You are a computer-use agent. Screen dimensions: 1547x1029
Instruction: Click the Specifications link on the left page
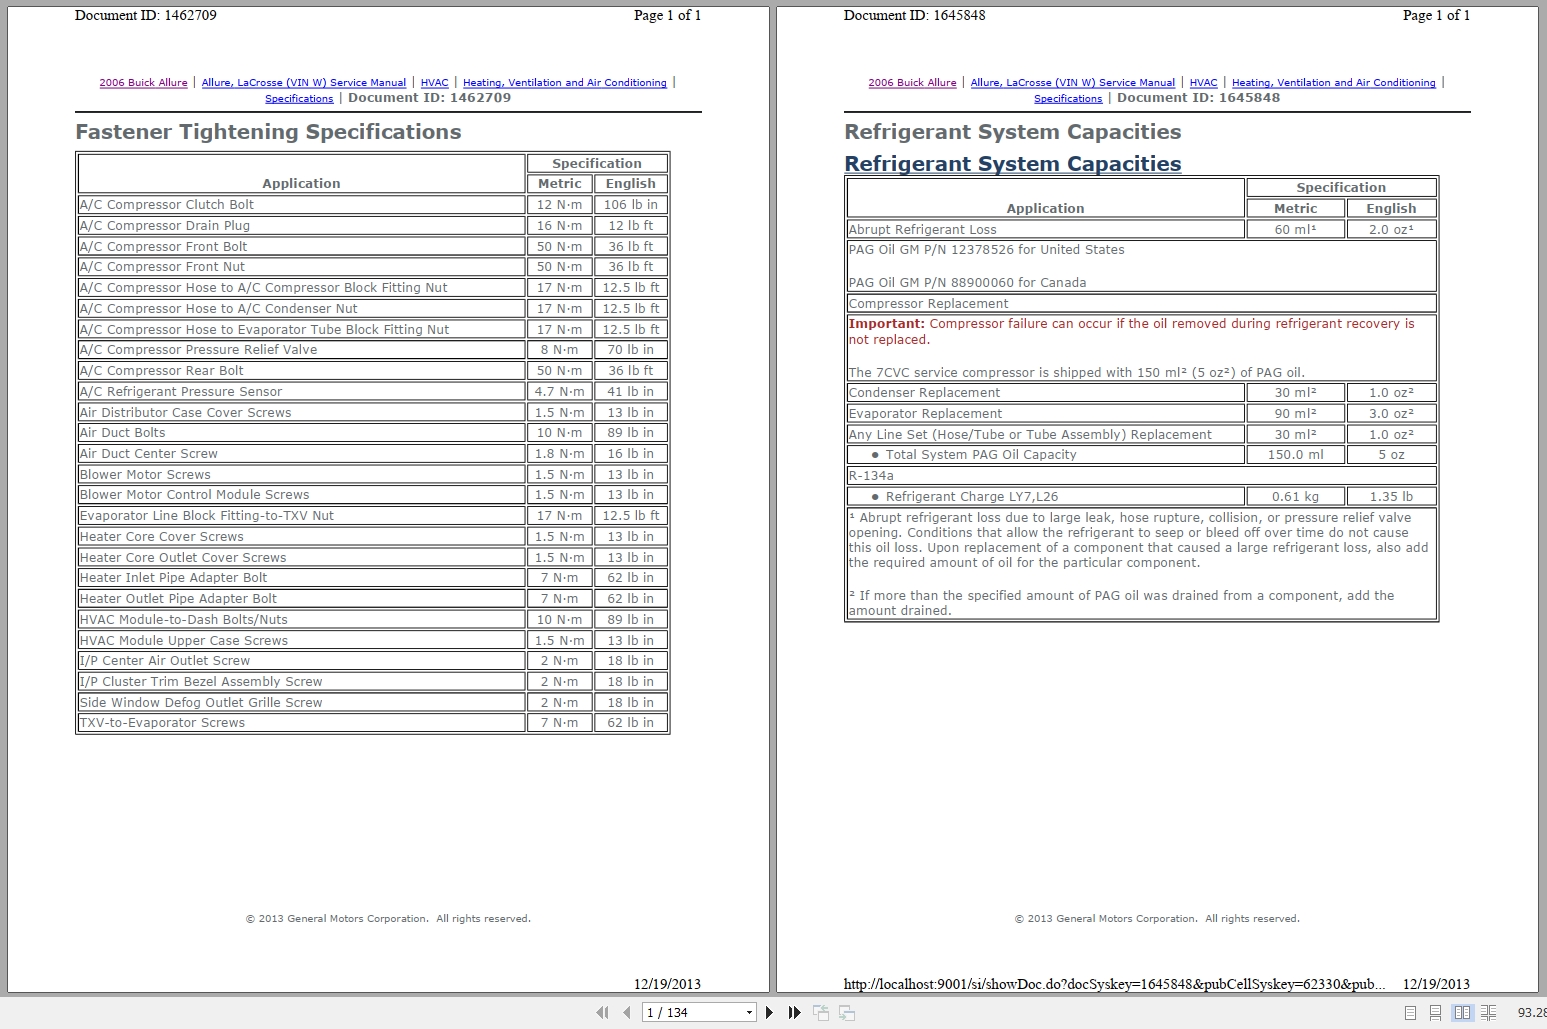299,99
